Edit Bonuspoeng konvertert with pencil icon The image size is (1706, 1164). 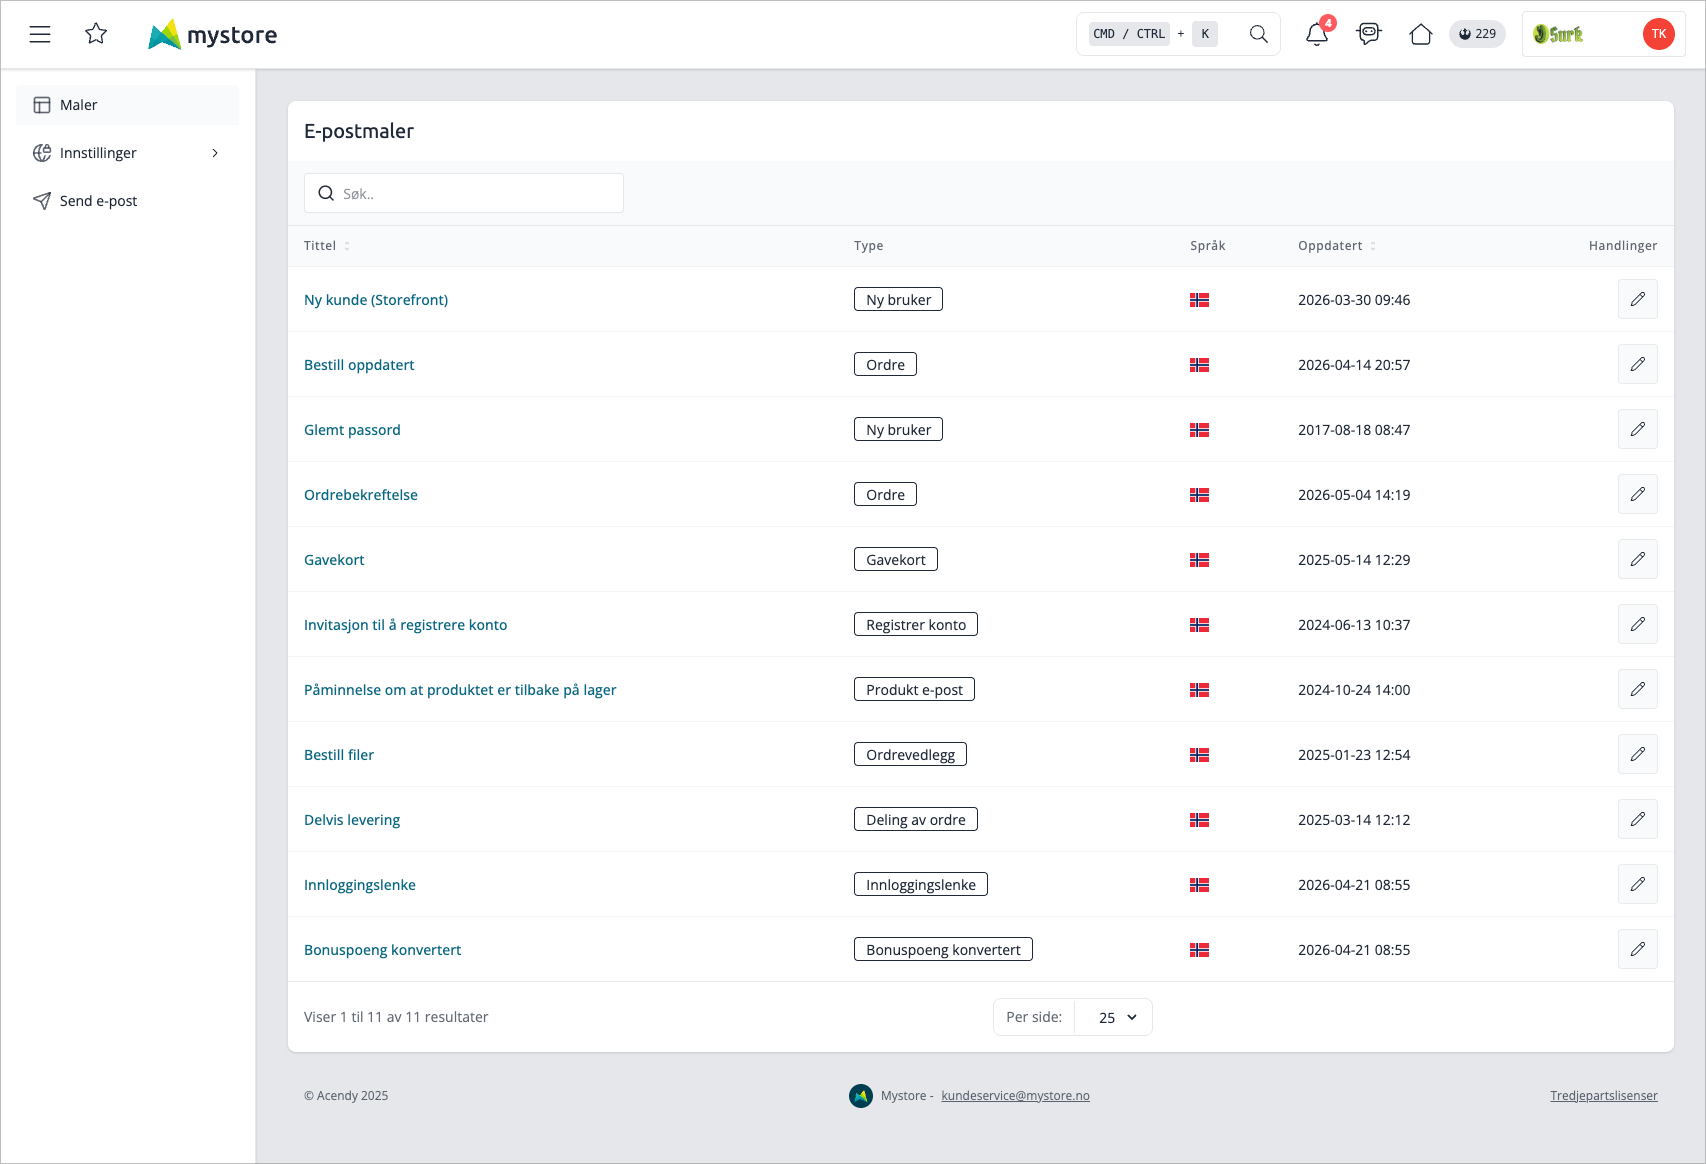pos(1638,949)
